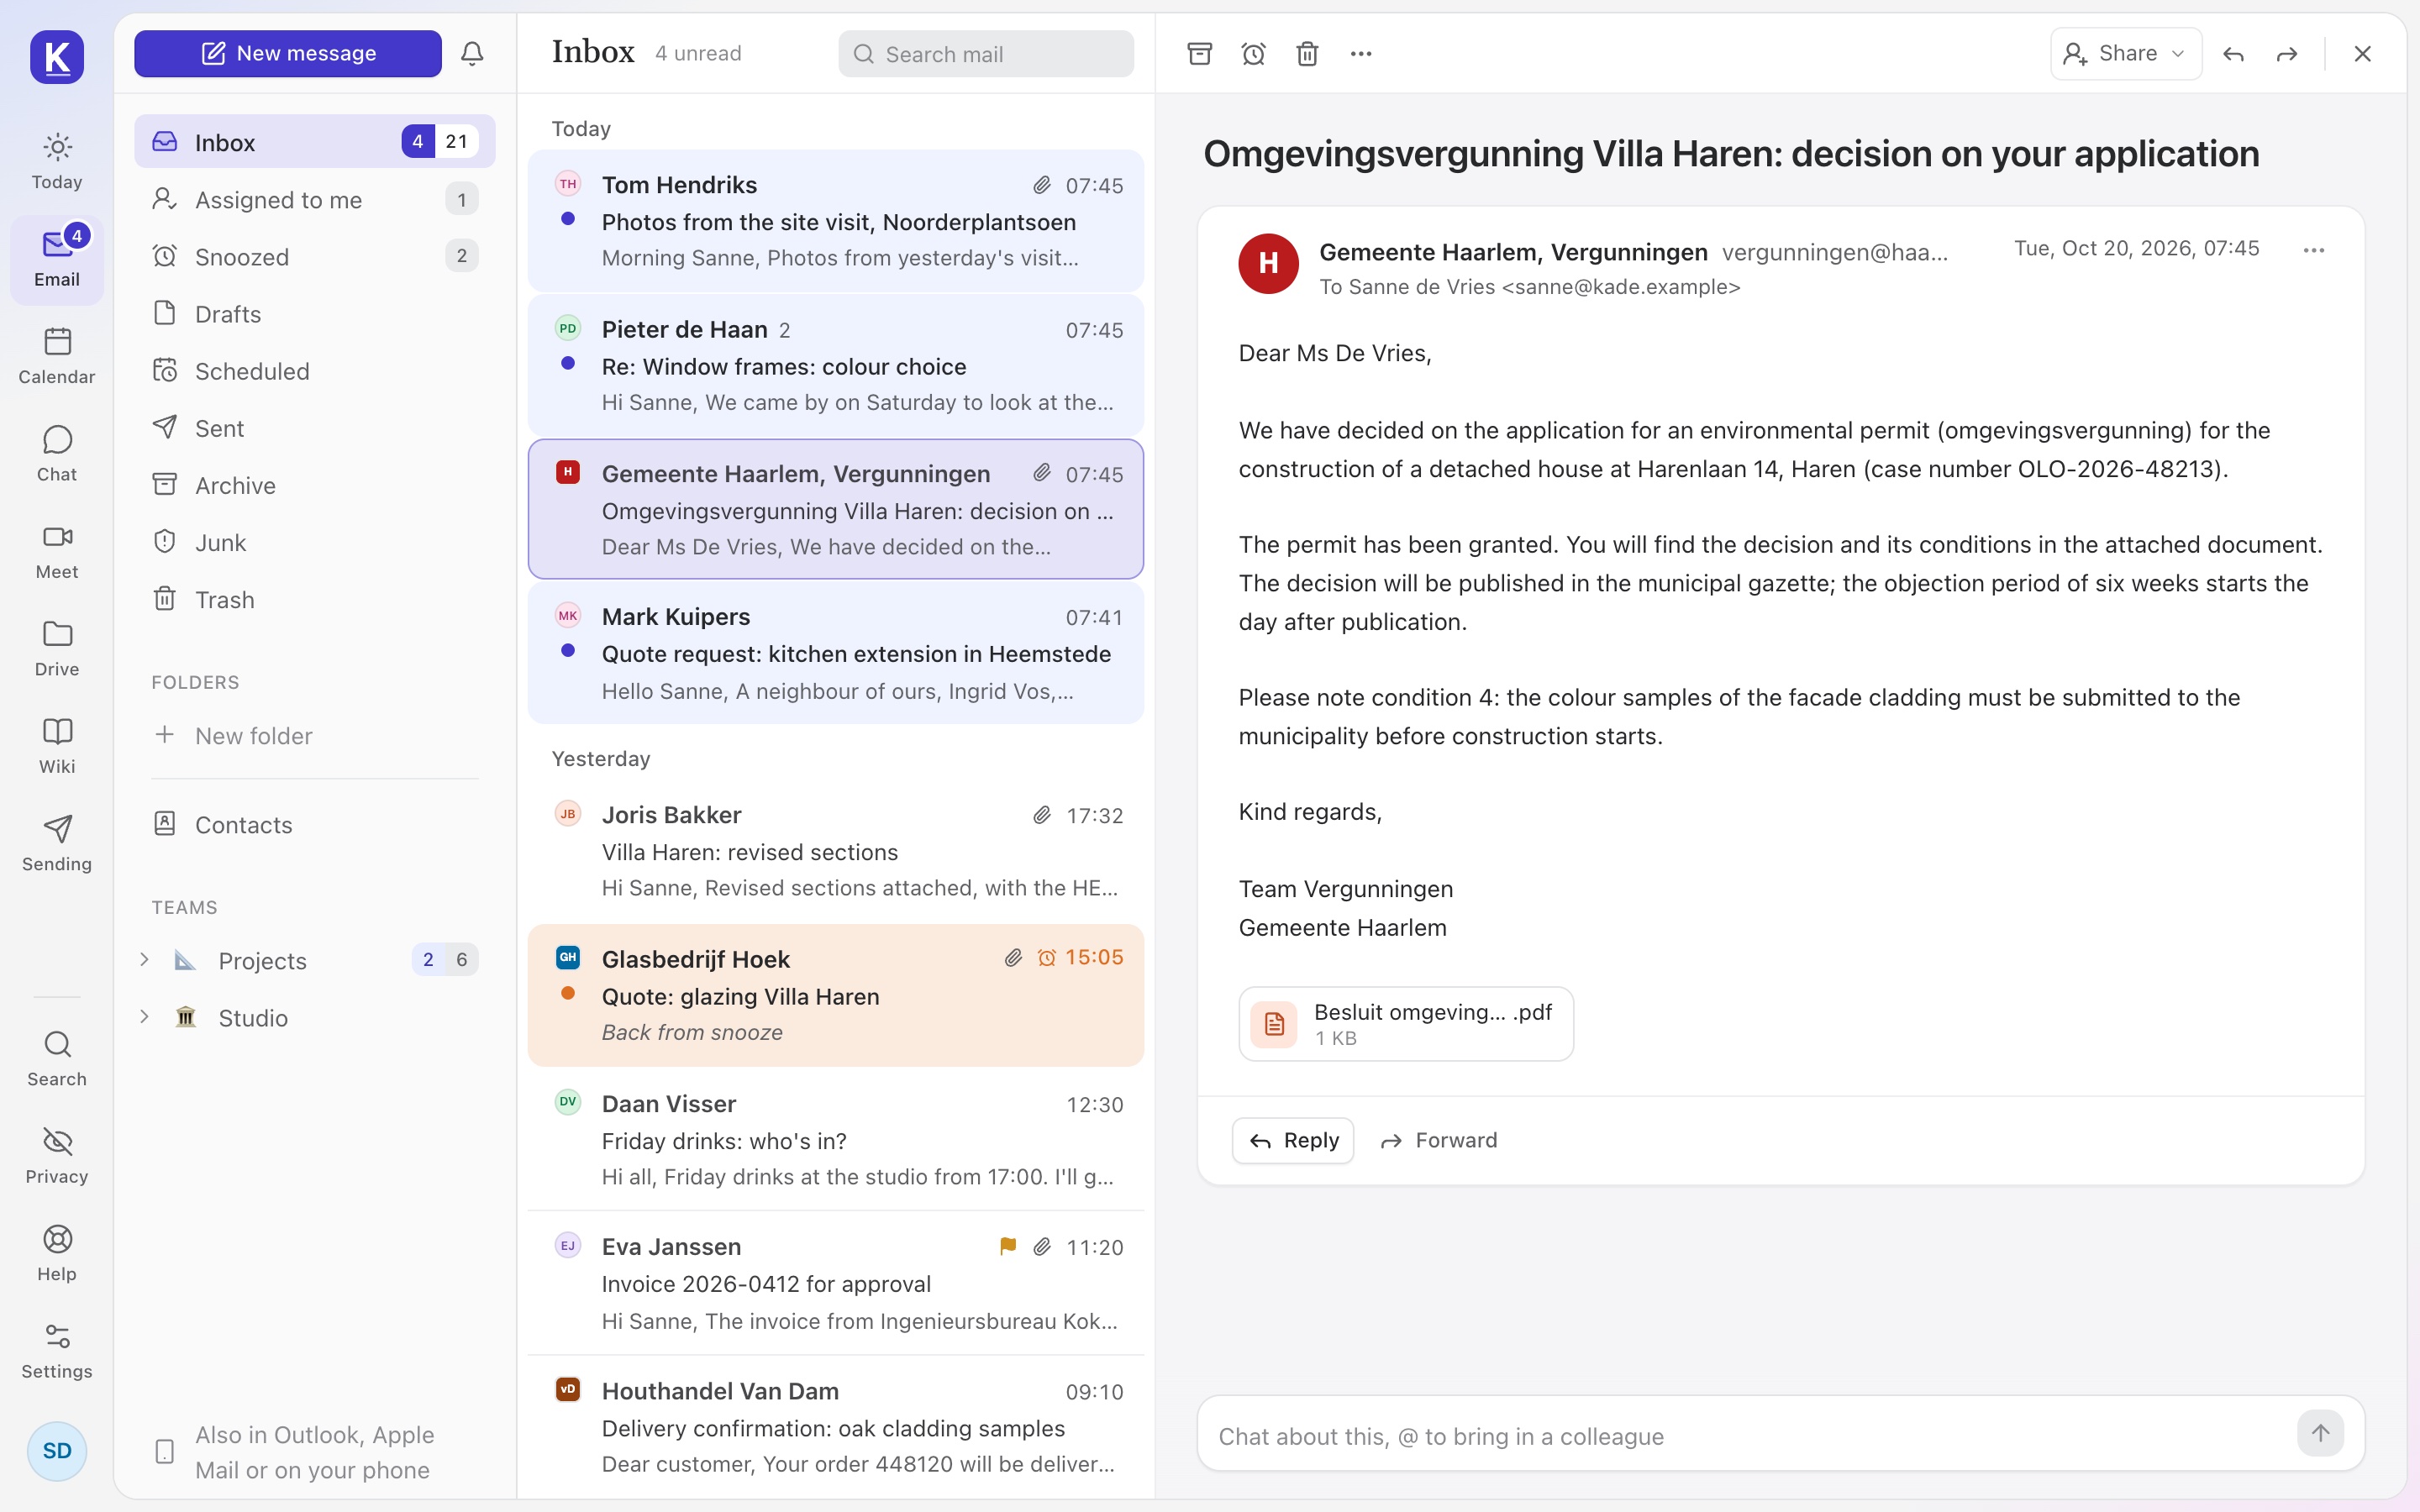2420x1512 pixels.
Task: Open the Trash folder
Action: click(315, 599)
